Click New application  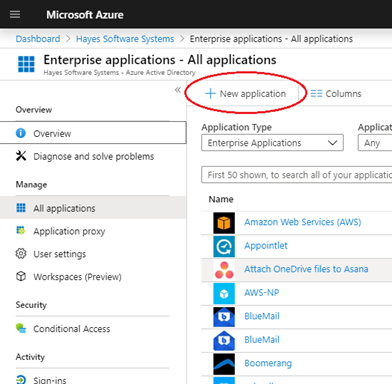245,94
